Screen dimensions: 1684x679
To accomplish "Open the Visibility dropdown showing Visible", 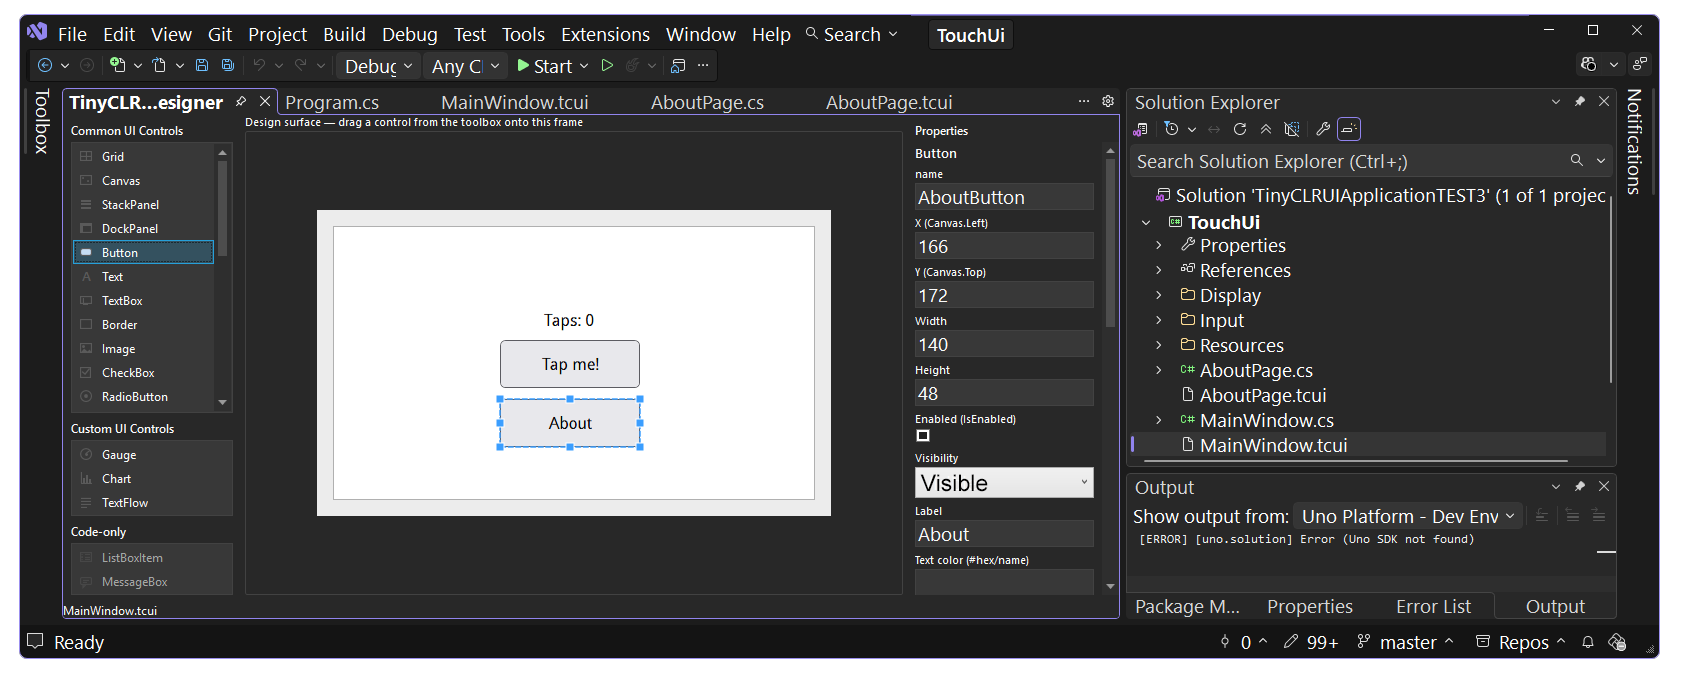I will [x=1004, y=483].
